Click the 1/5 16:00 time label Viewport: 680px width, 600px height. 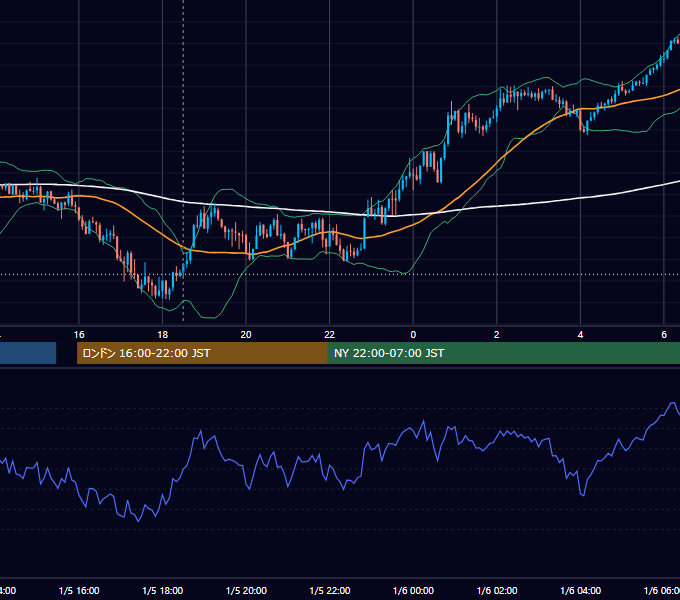point(79,590)
